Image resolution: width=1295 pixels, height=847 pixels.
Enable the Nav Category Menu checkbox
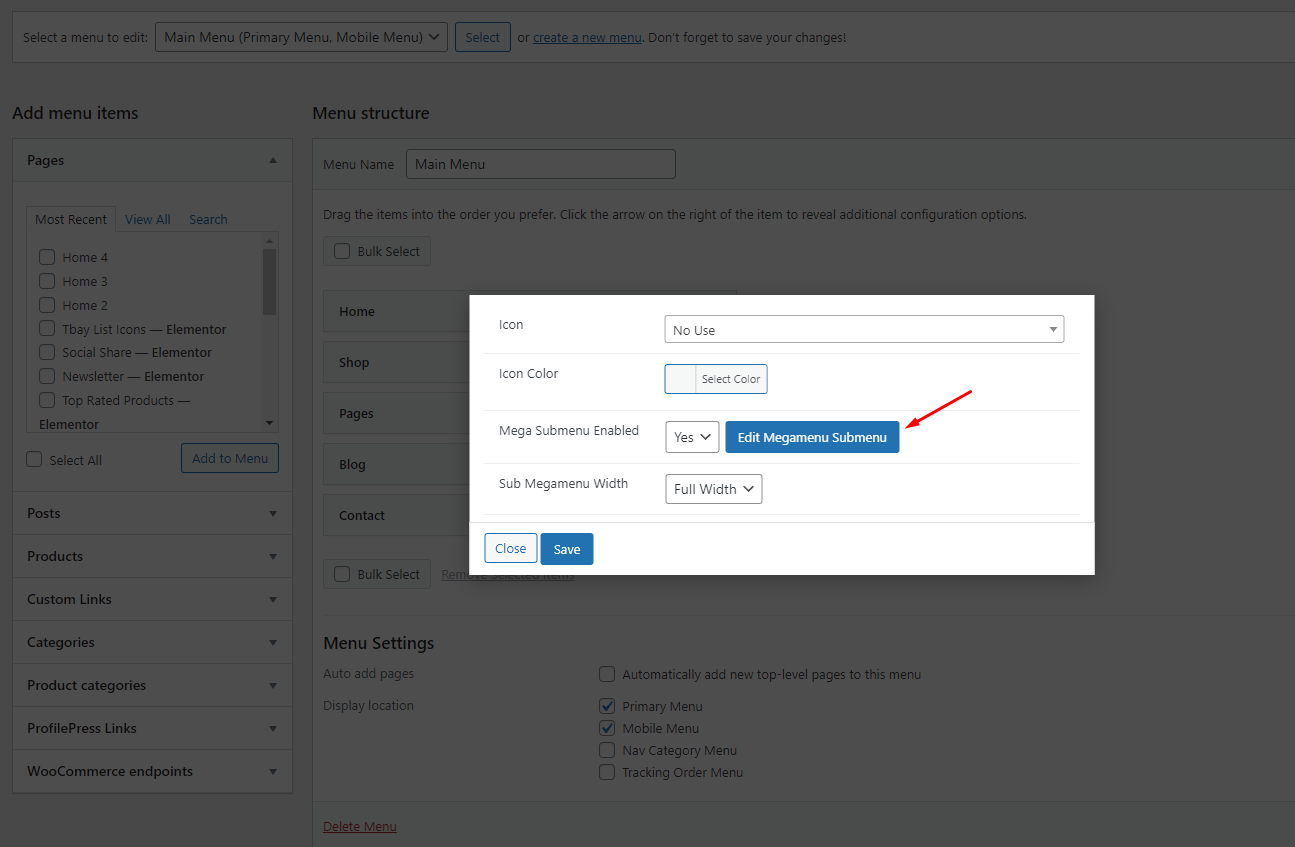607,750
